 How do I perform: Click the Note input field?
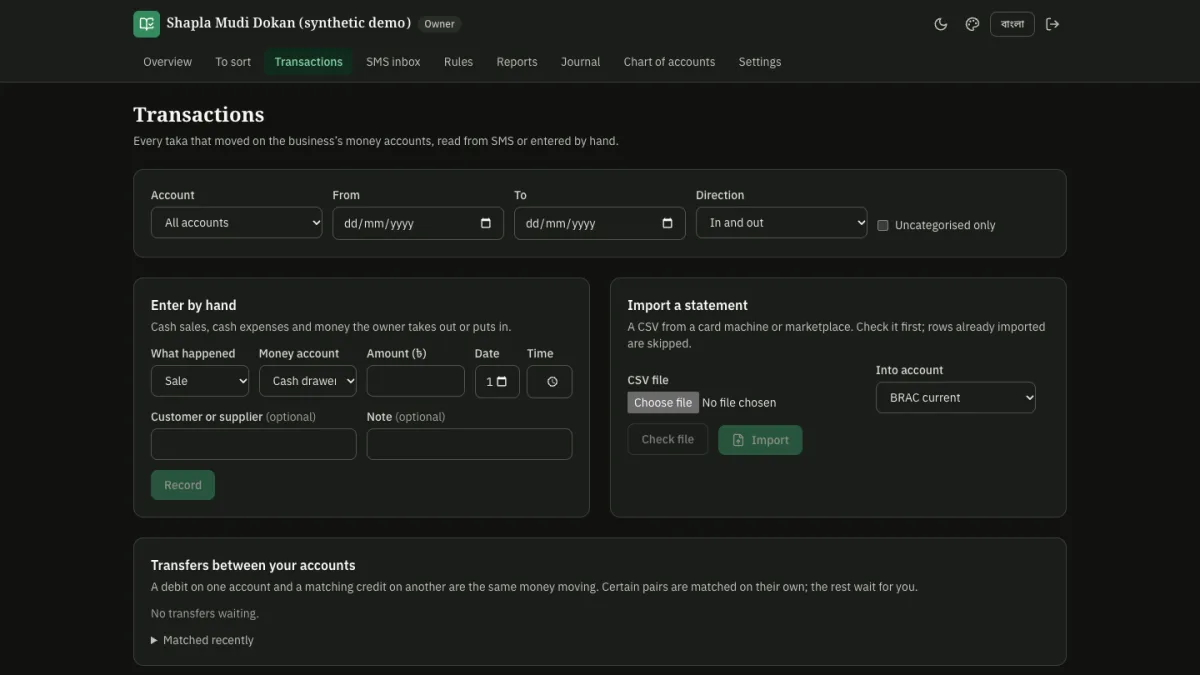(470, 444)
